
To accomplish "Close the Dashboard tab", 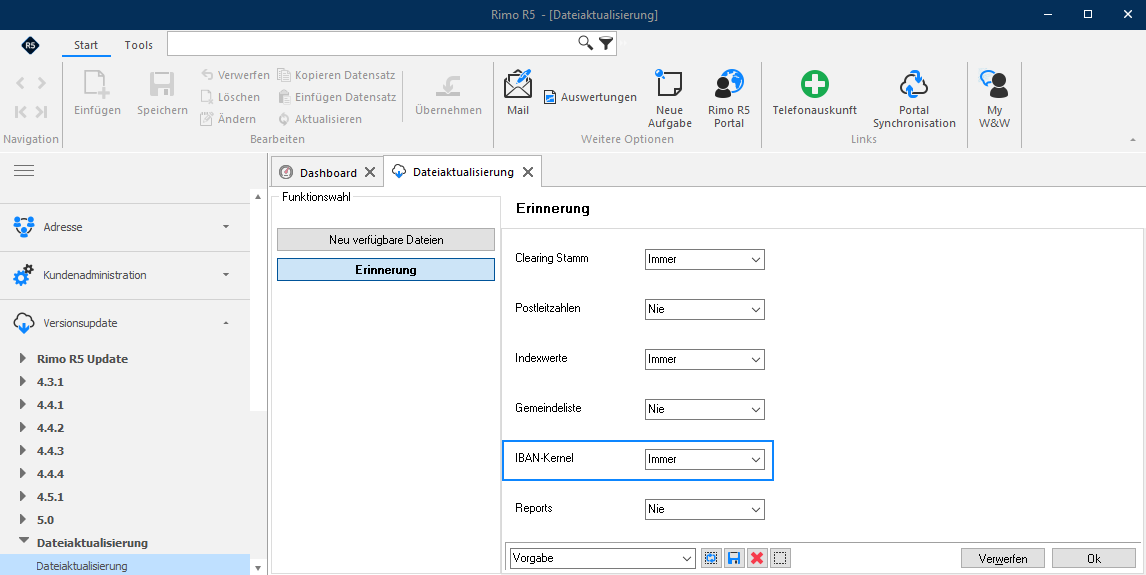I will pyautogui.click(x=370, y=172).
